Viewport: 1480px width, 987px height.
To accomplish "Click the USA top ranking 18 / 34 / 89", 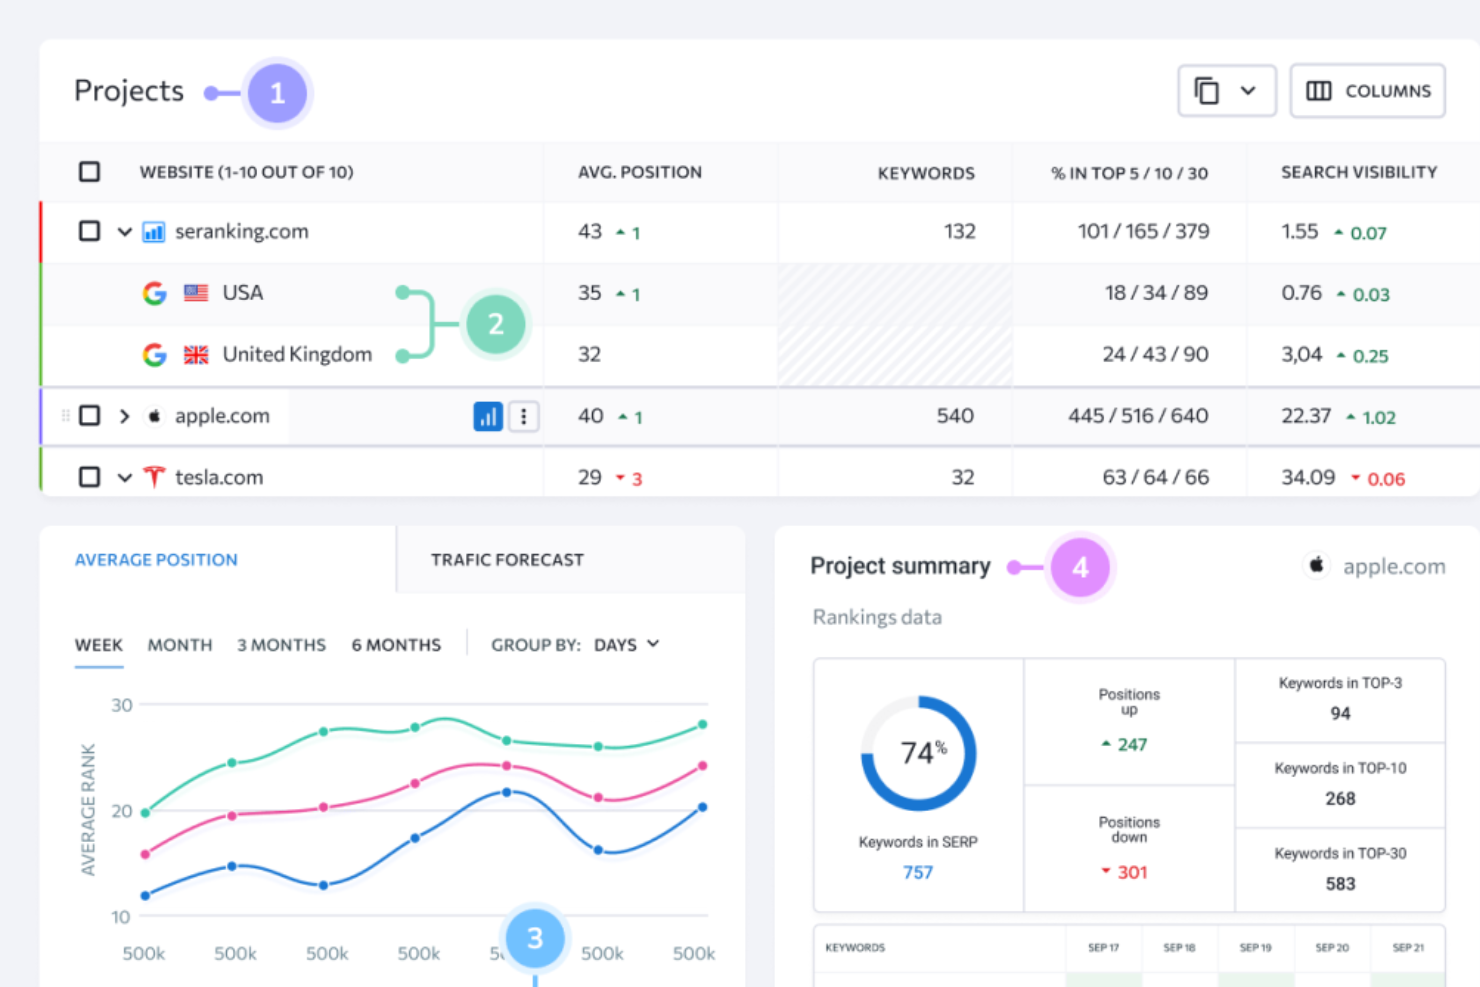I will [x=1156, y=293].
